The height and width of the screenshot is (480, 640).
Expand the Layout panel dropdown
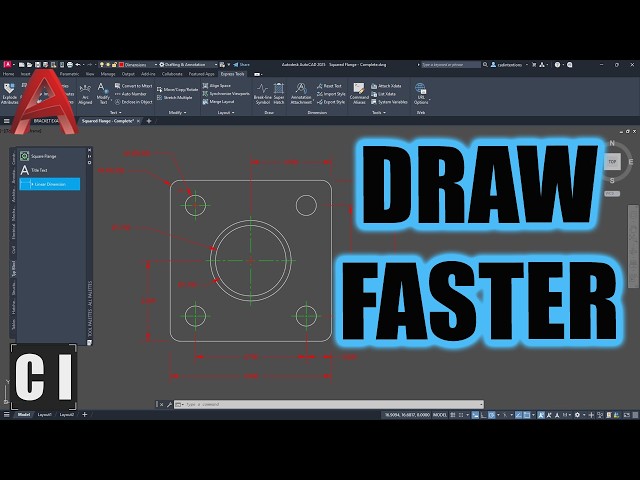click(226, 112)
